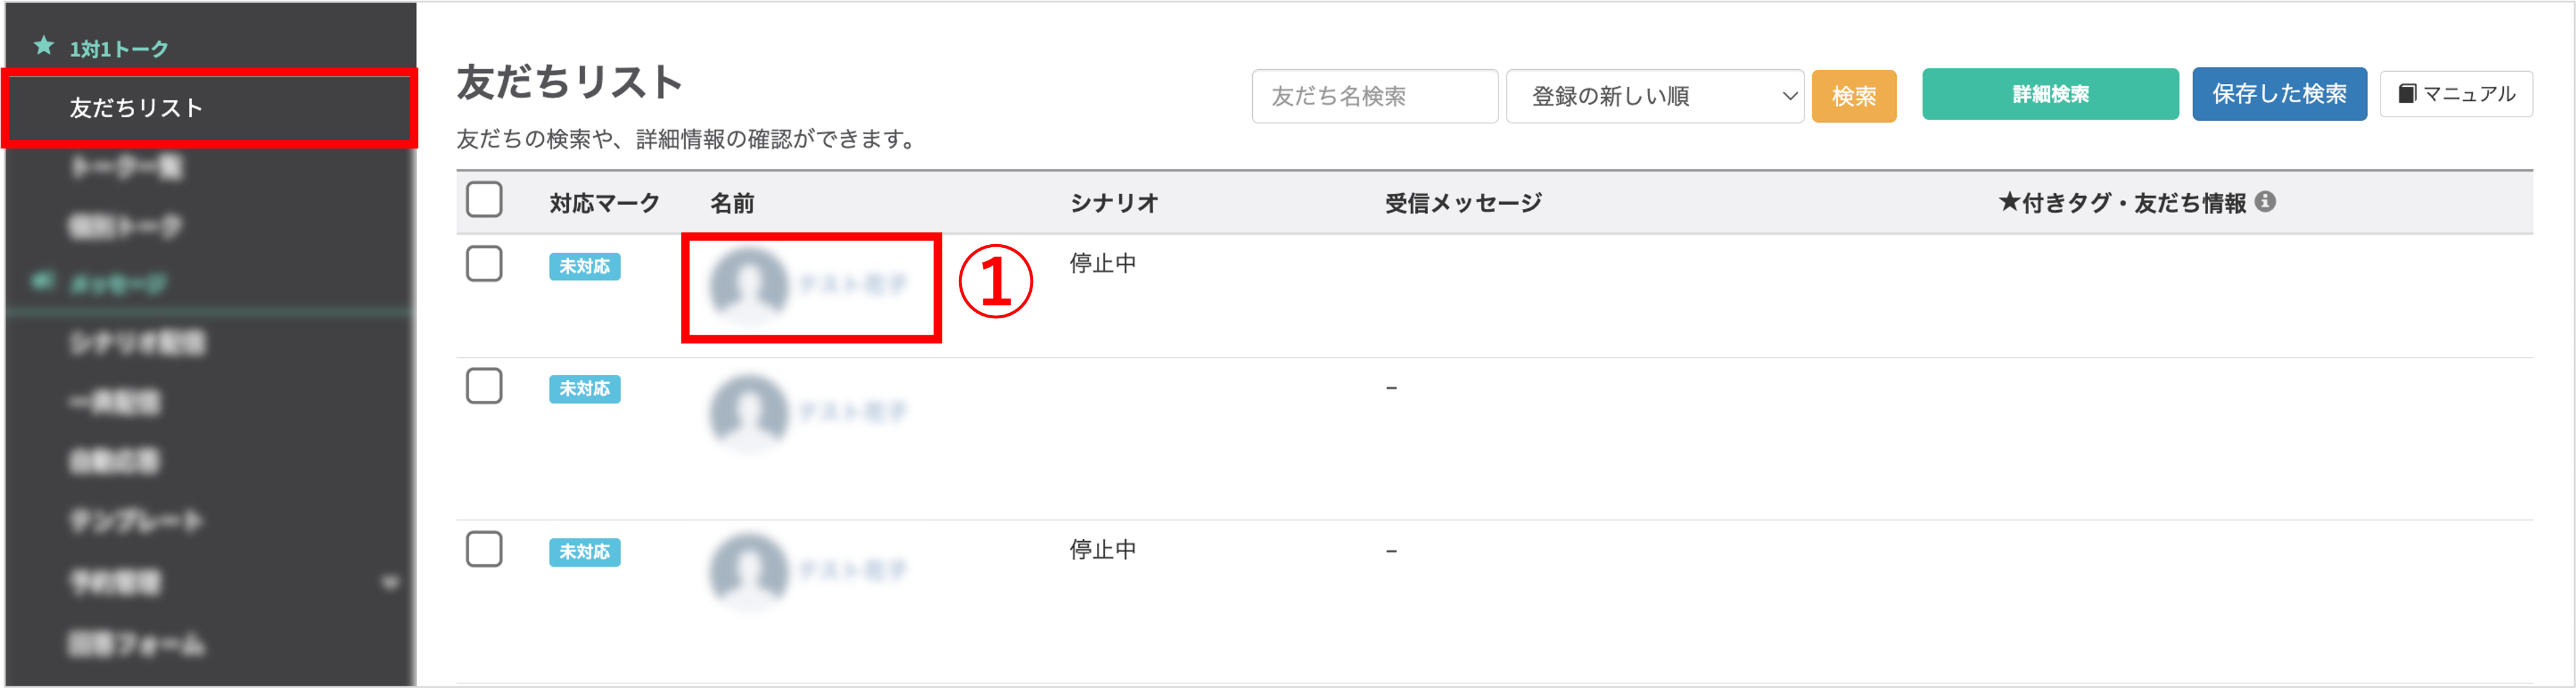Select 友だちリスト in the sidebar

click(x=136, y=108)
